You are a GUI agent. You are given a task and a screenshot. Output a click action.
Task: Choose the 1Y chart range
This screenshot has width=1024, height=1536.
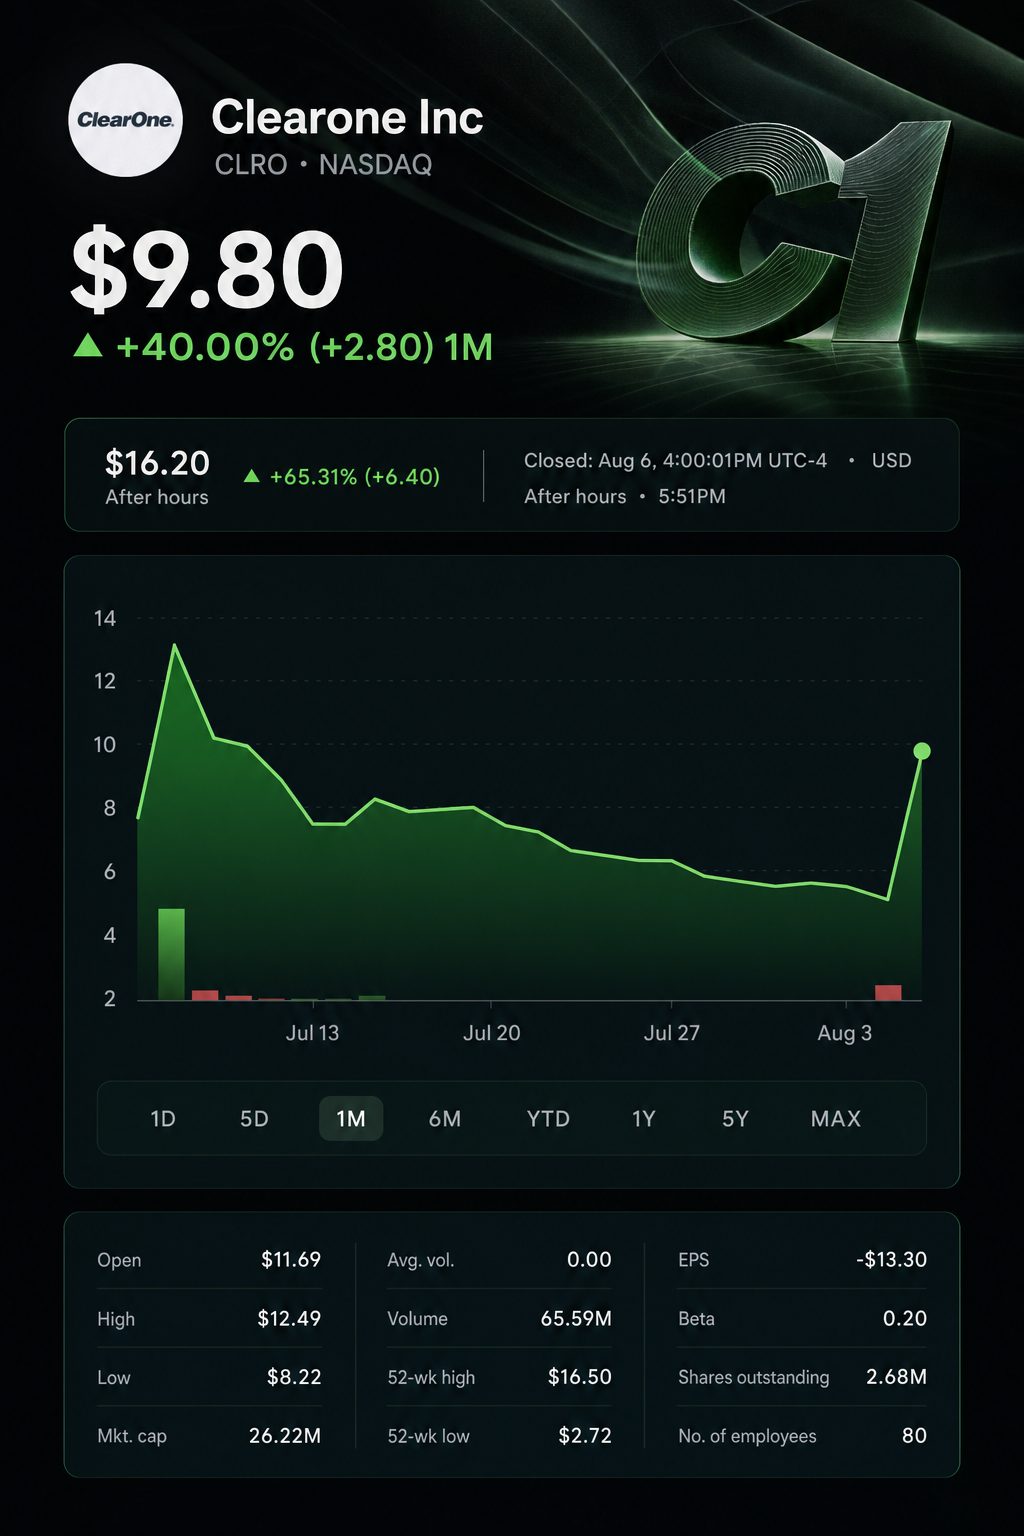click(644, 1119)
